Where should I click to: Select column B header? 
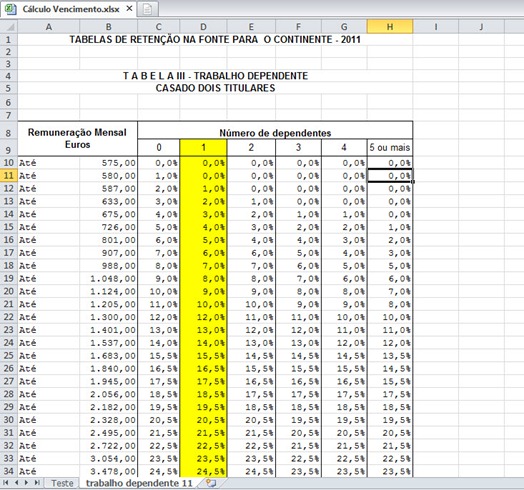pyautogui.click(x=109, y=27)
